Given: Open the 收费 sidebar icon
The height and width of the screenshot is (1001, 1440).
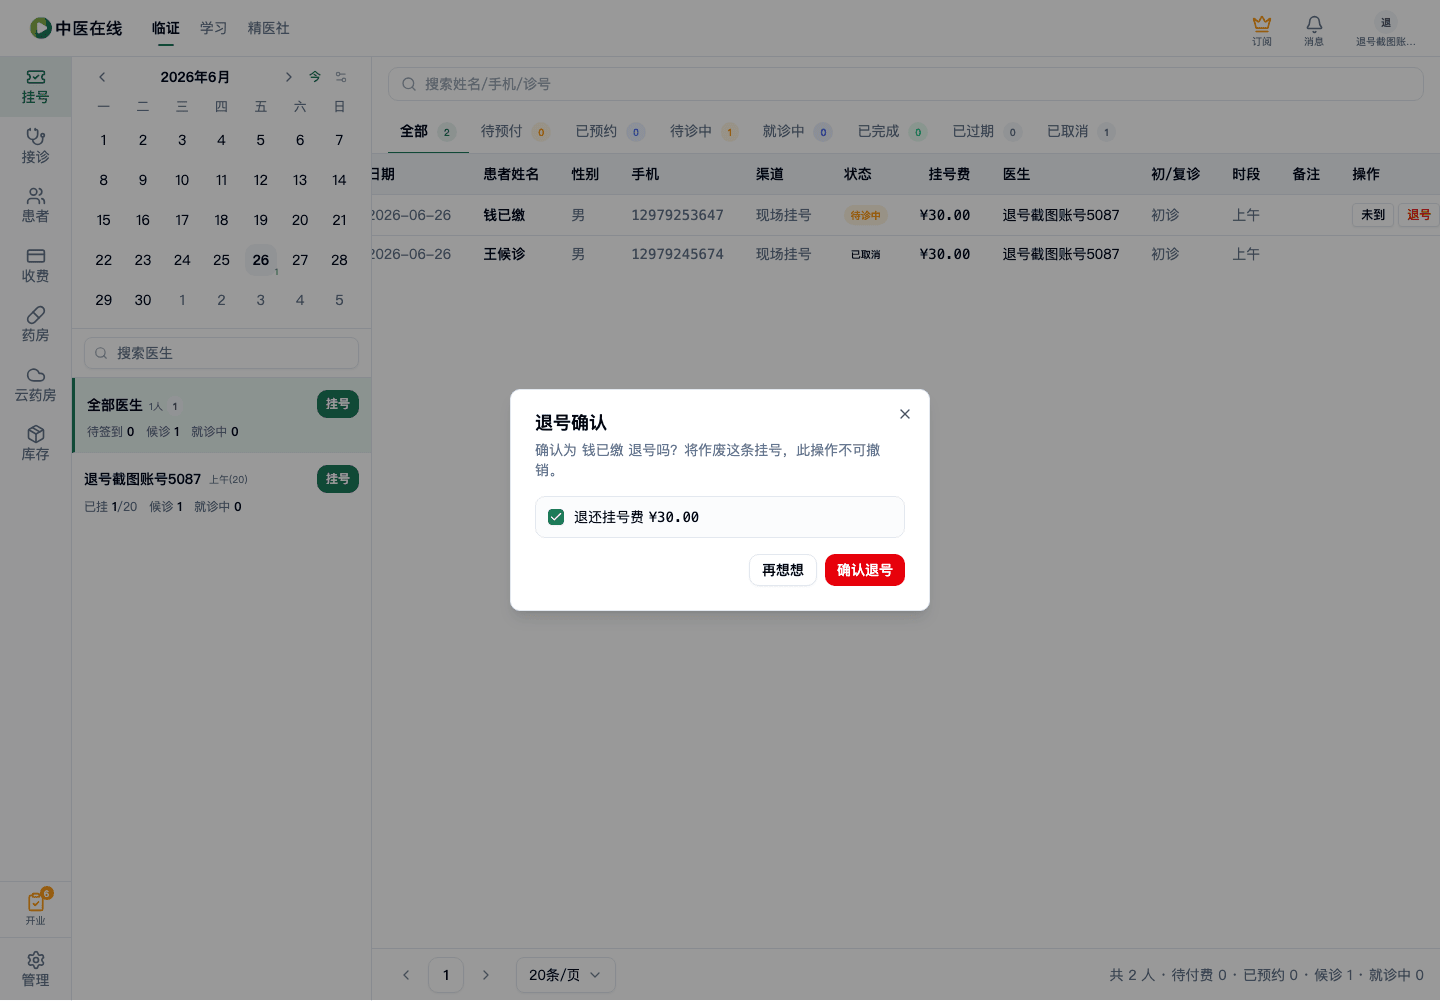Looking at the screenshot, I should 35,265.
